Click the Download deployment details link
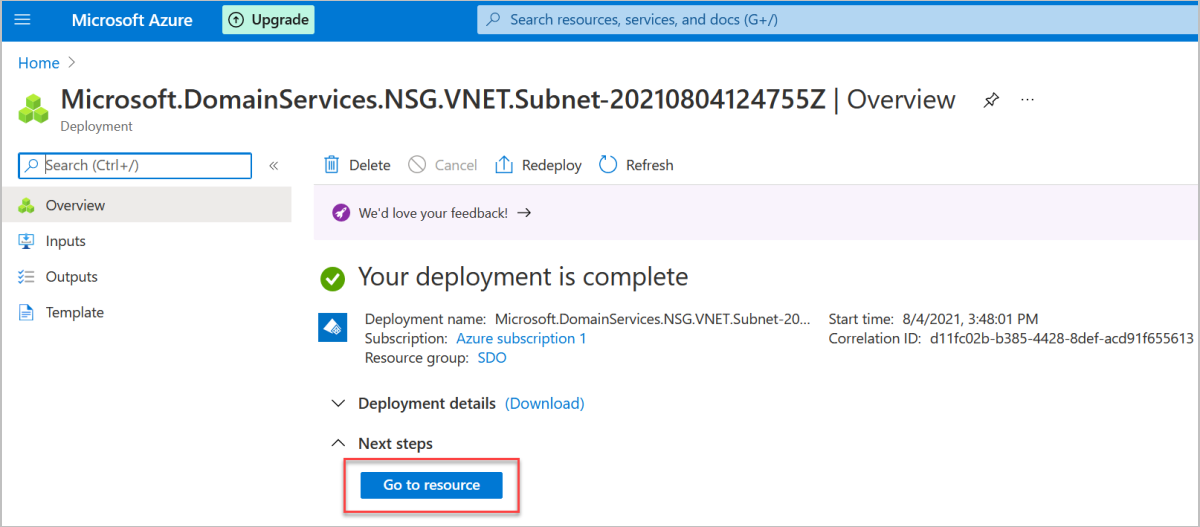Screen dimensions: 1200x527 coord(544,404)
